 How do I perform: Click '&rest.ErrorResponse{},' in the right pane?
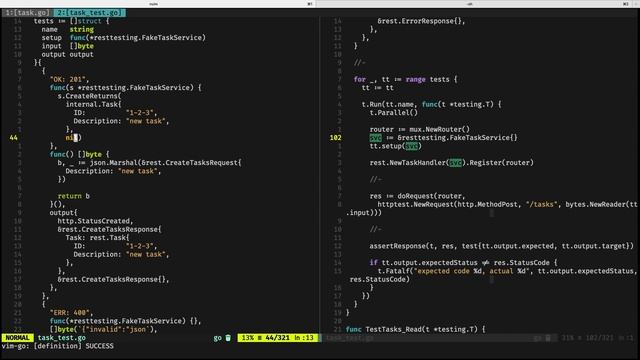(x=421, y=21)
